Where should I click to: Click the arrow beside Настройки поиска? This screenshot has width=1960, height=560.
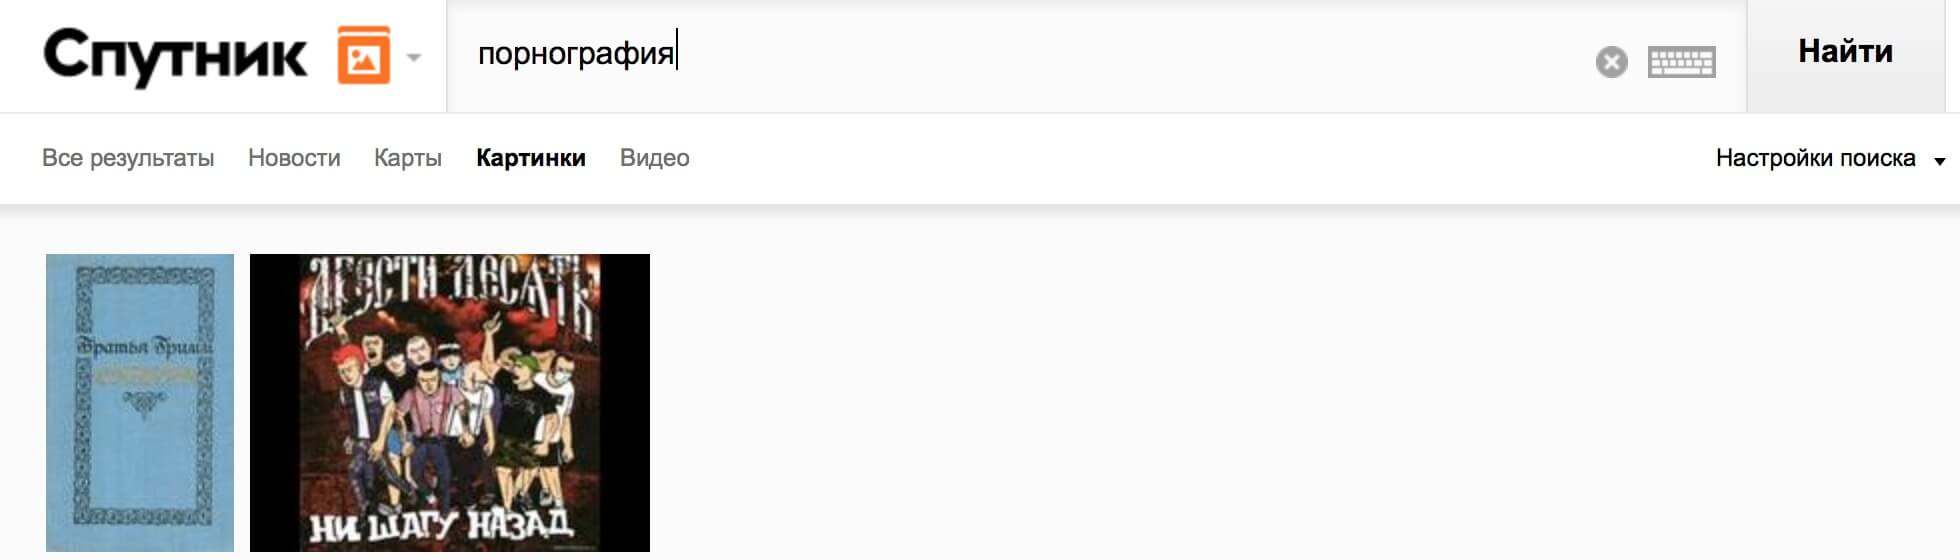tap(1939, 161)
